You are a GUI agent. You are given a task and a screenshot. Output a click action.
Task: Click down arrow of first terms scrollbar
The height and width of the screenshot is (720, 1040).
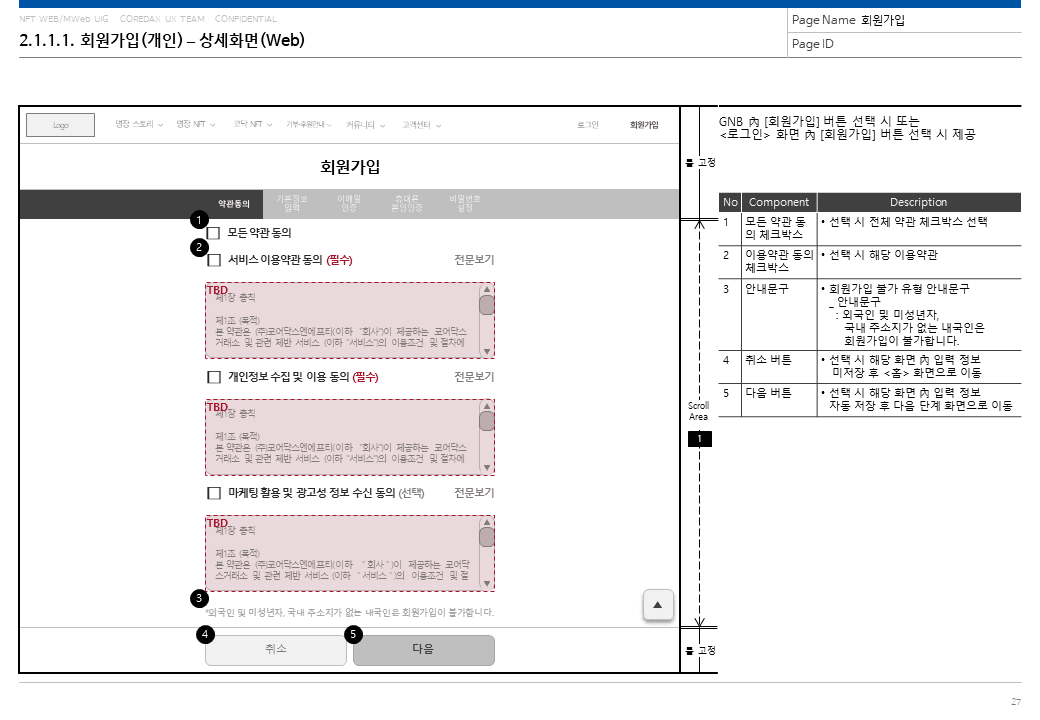click(487, 351)
